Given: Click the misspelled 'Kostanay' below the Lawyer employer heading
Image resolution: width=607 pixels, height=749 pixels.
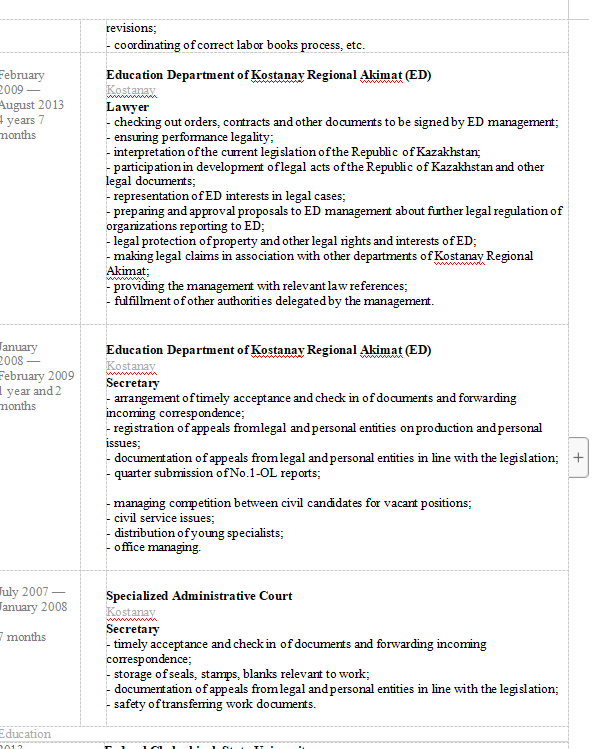Looking at the screenshot, I should 131,91.
